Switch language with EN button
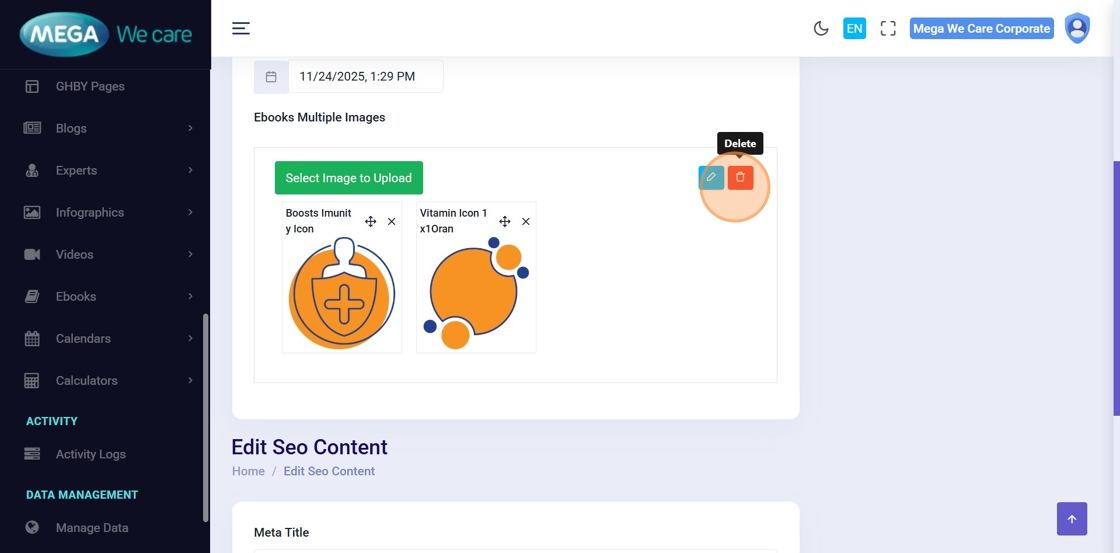1120x553 pixels. click(x=854, y=28)
